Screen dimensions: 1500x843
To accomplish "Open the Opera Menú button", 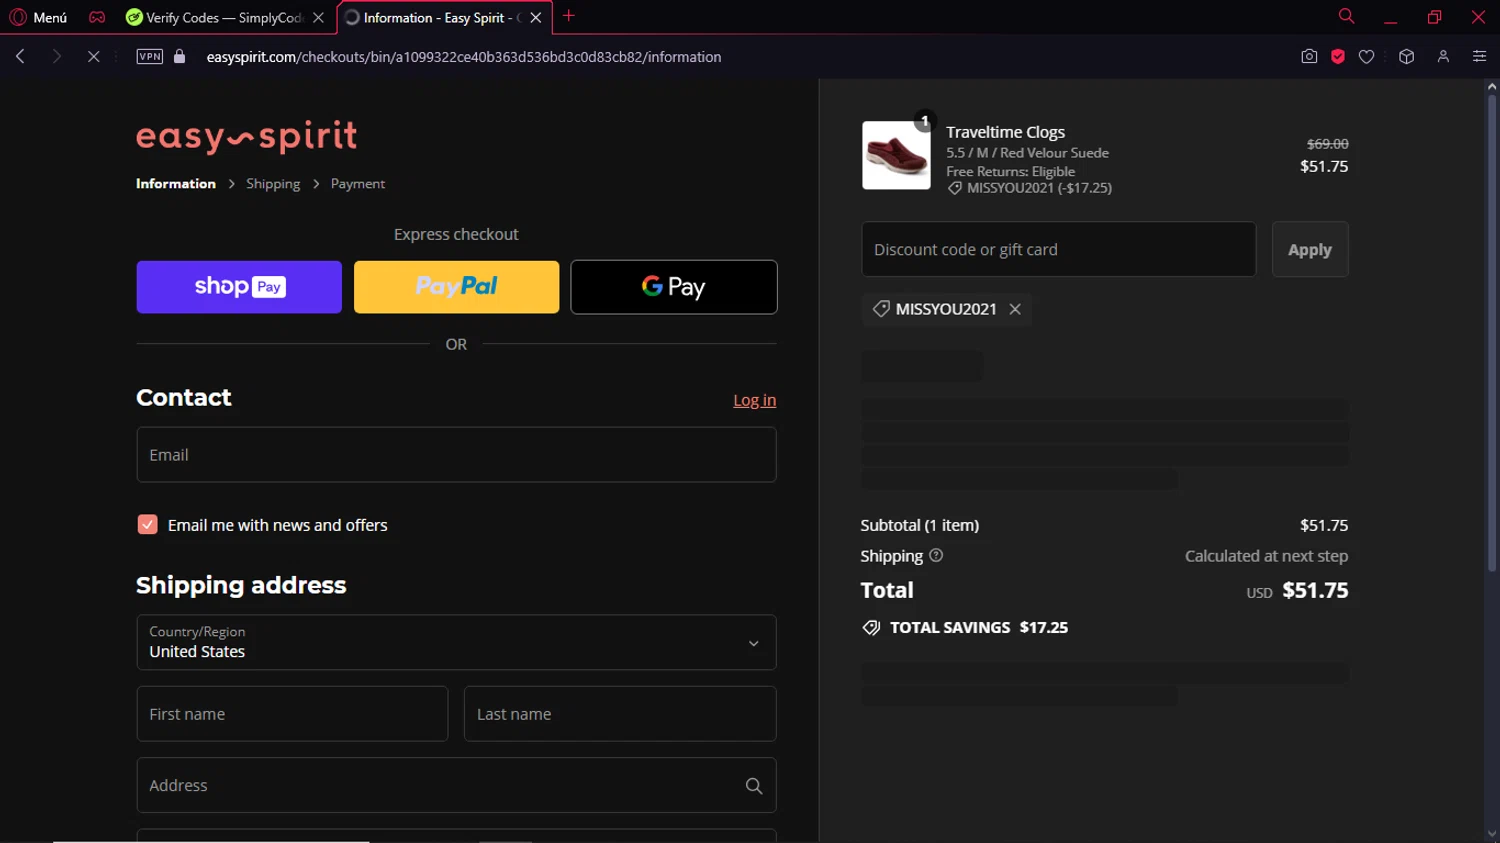I will (38, 17).
